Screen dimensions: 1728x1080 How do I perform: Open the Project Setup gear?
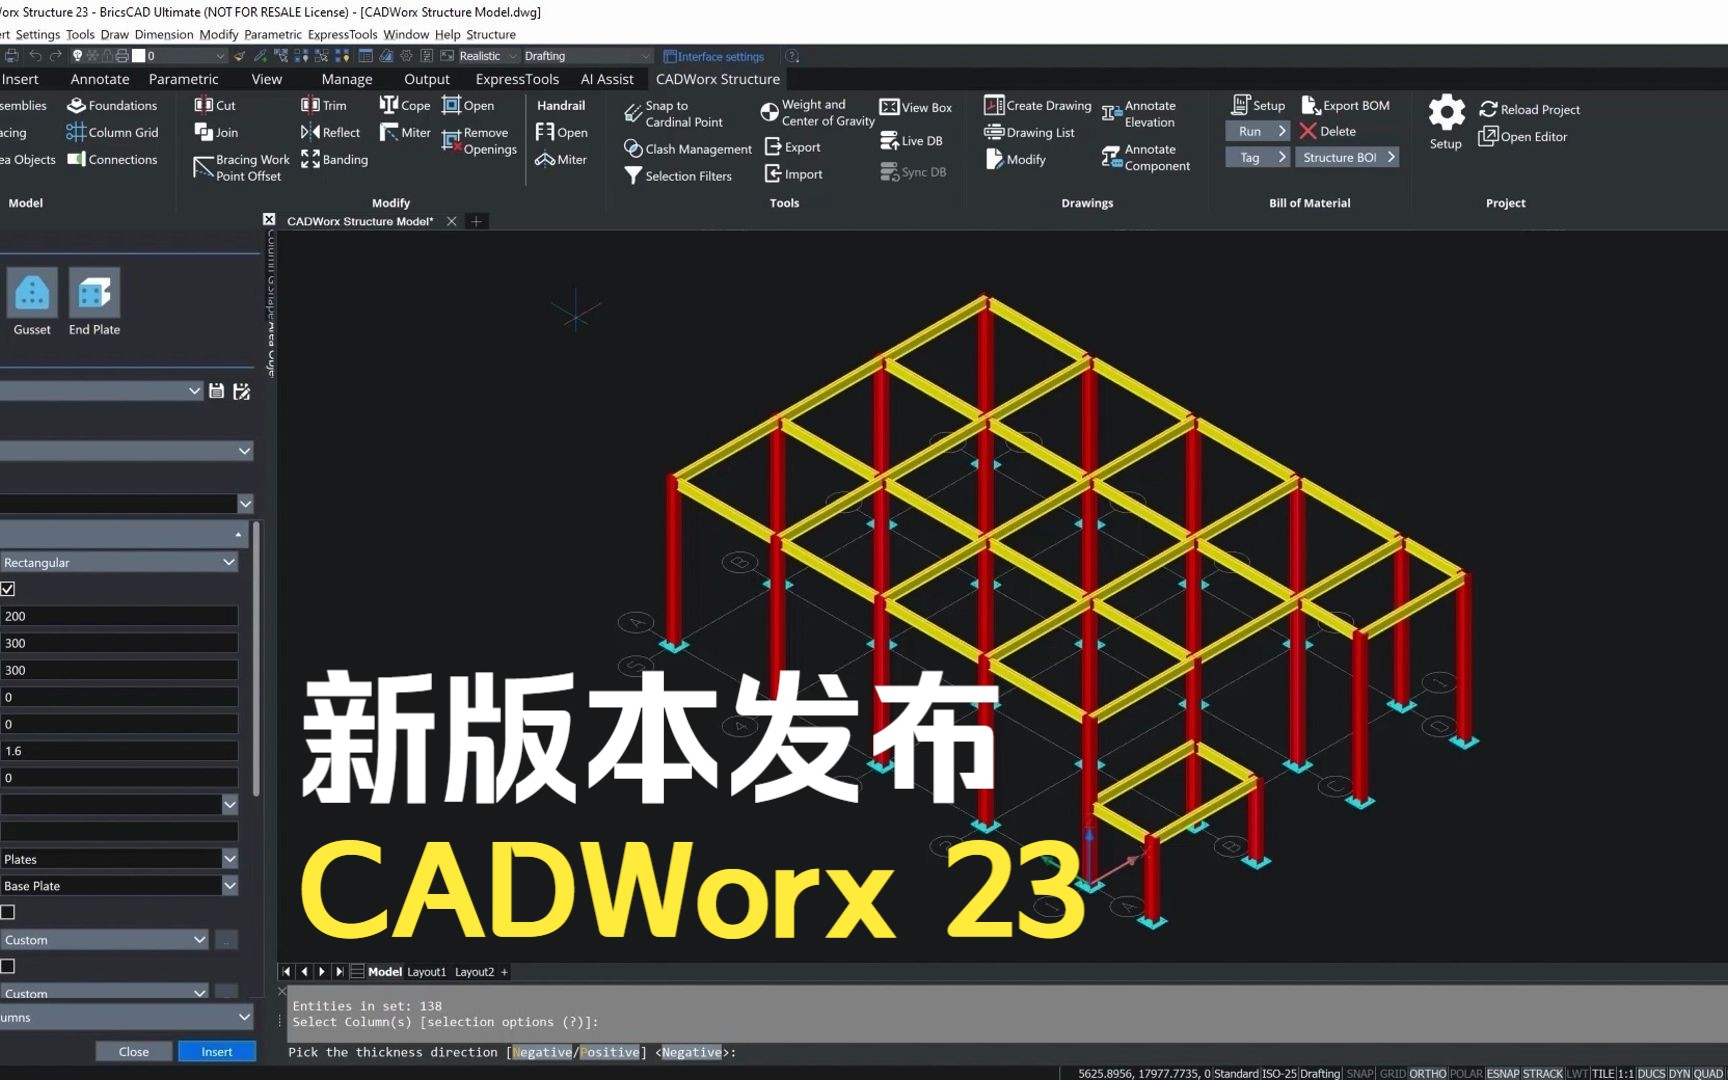point(1446,122)
